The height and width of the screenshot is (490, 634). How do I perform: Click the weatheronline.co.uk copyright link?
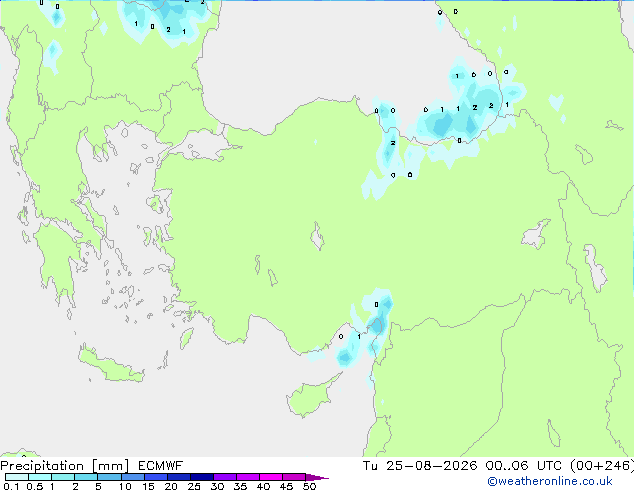pos(550,481)
